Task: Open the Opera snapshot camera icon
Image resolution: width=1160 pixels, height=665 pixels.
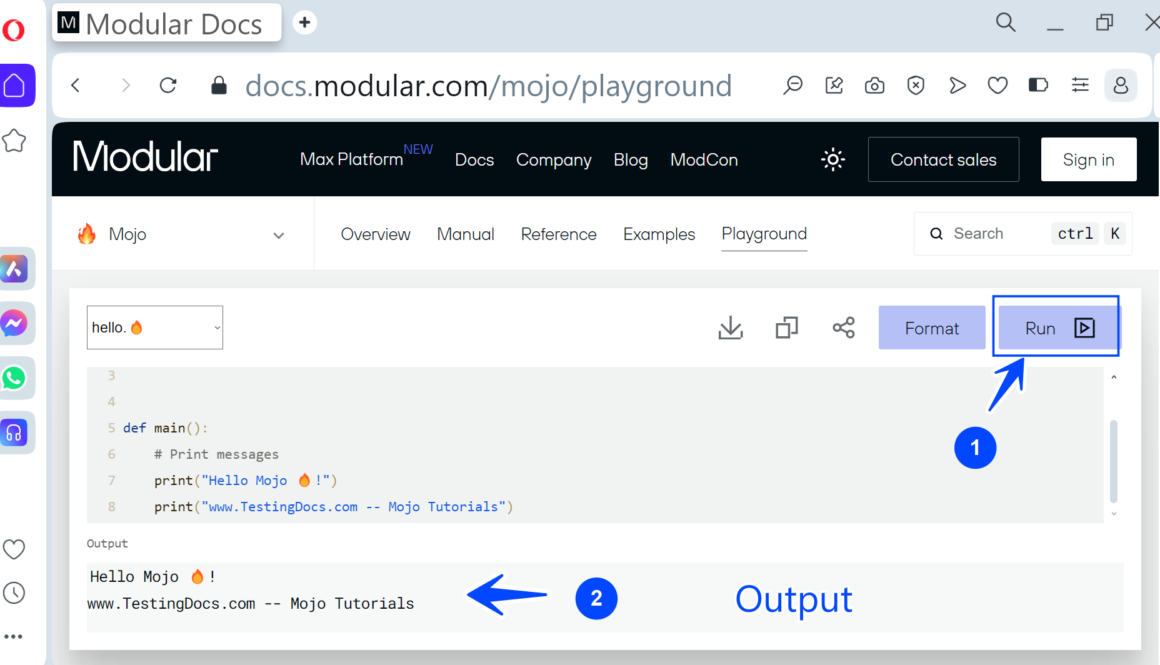Action: click(x=875, y=86)
